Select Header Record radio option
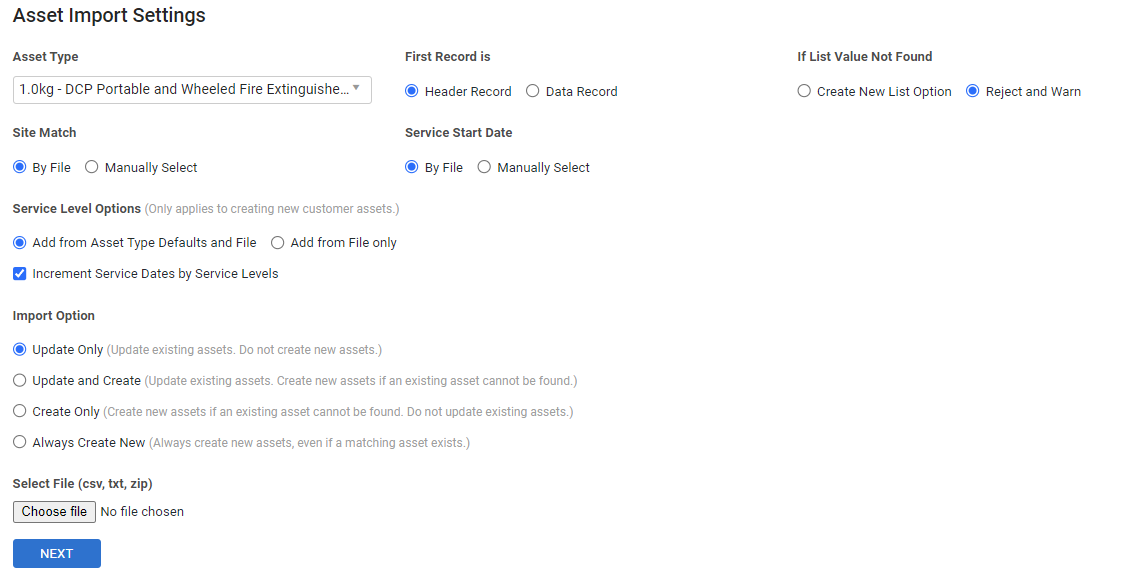1121x574 pixels. click(x=412, y=91)
